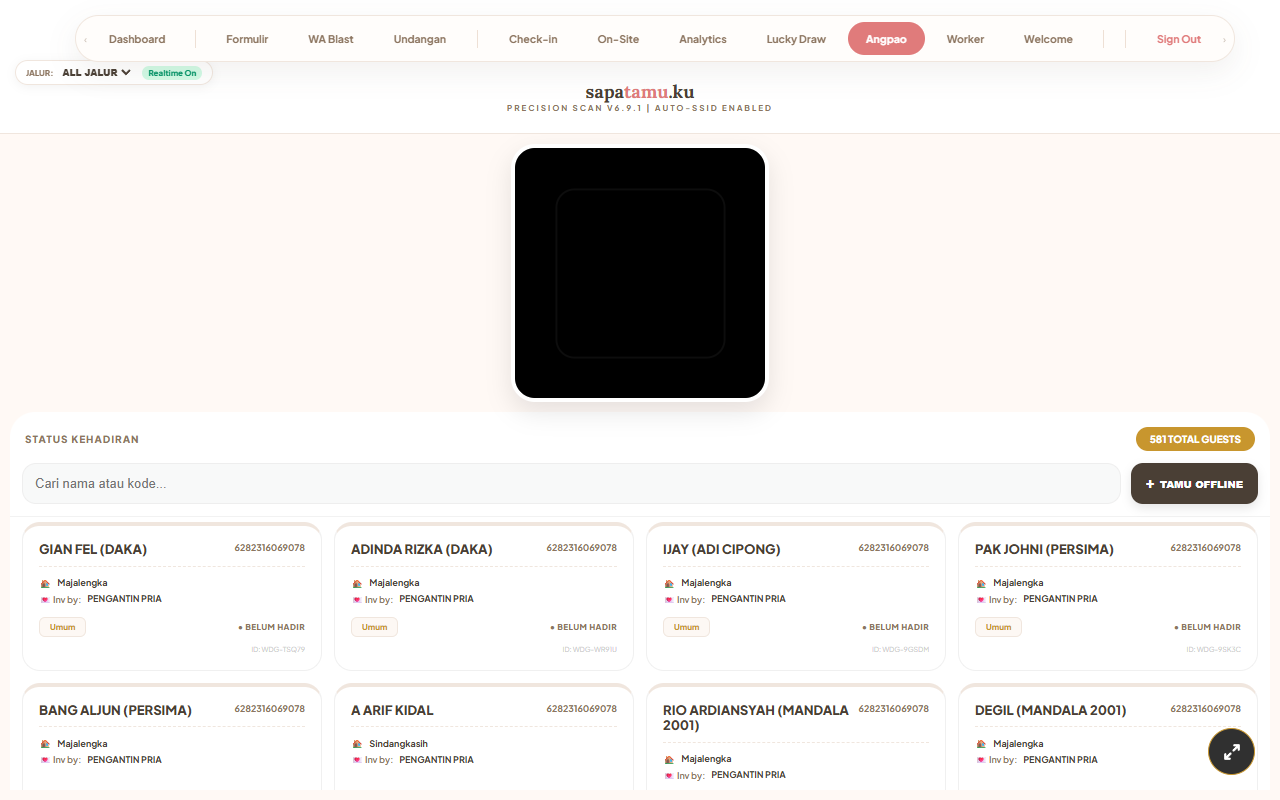Click house icon beside Sindangkasih
1280x800 pixels.
point(357,744)
